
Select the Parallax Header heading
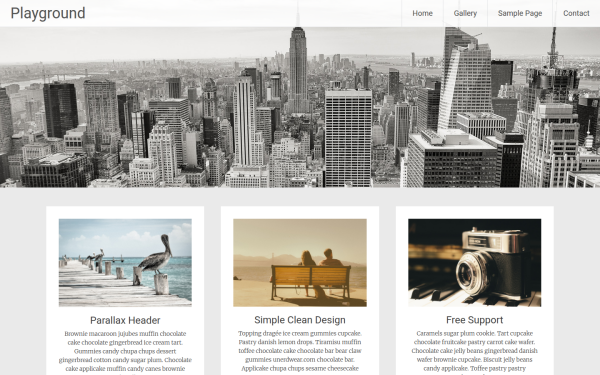pyautogui.click(x=125, y=320)
